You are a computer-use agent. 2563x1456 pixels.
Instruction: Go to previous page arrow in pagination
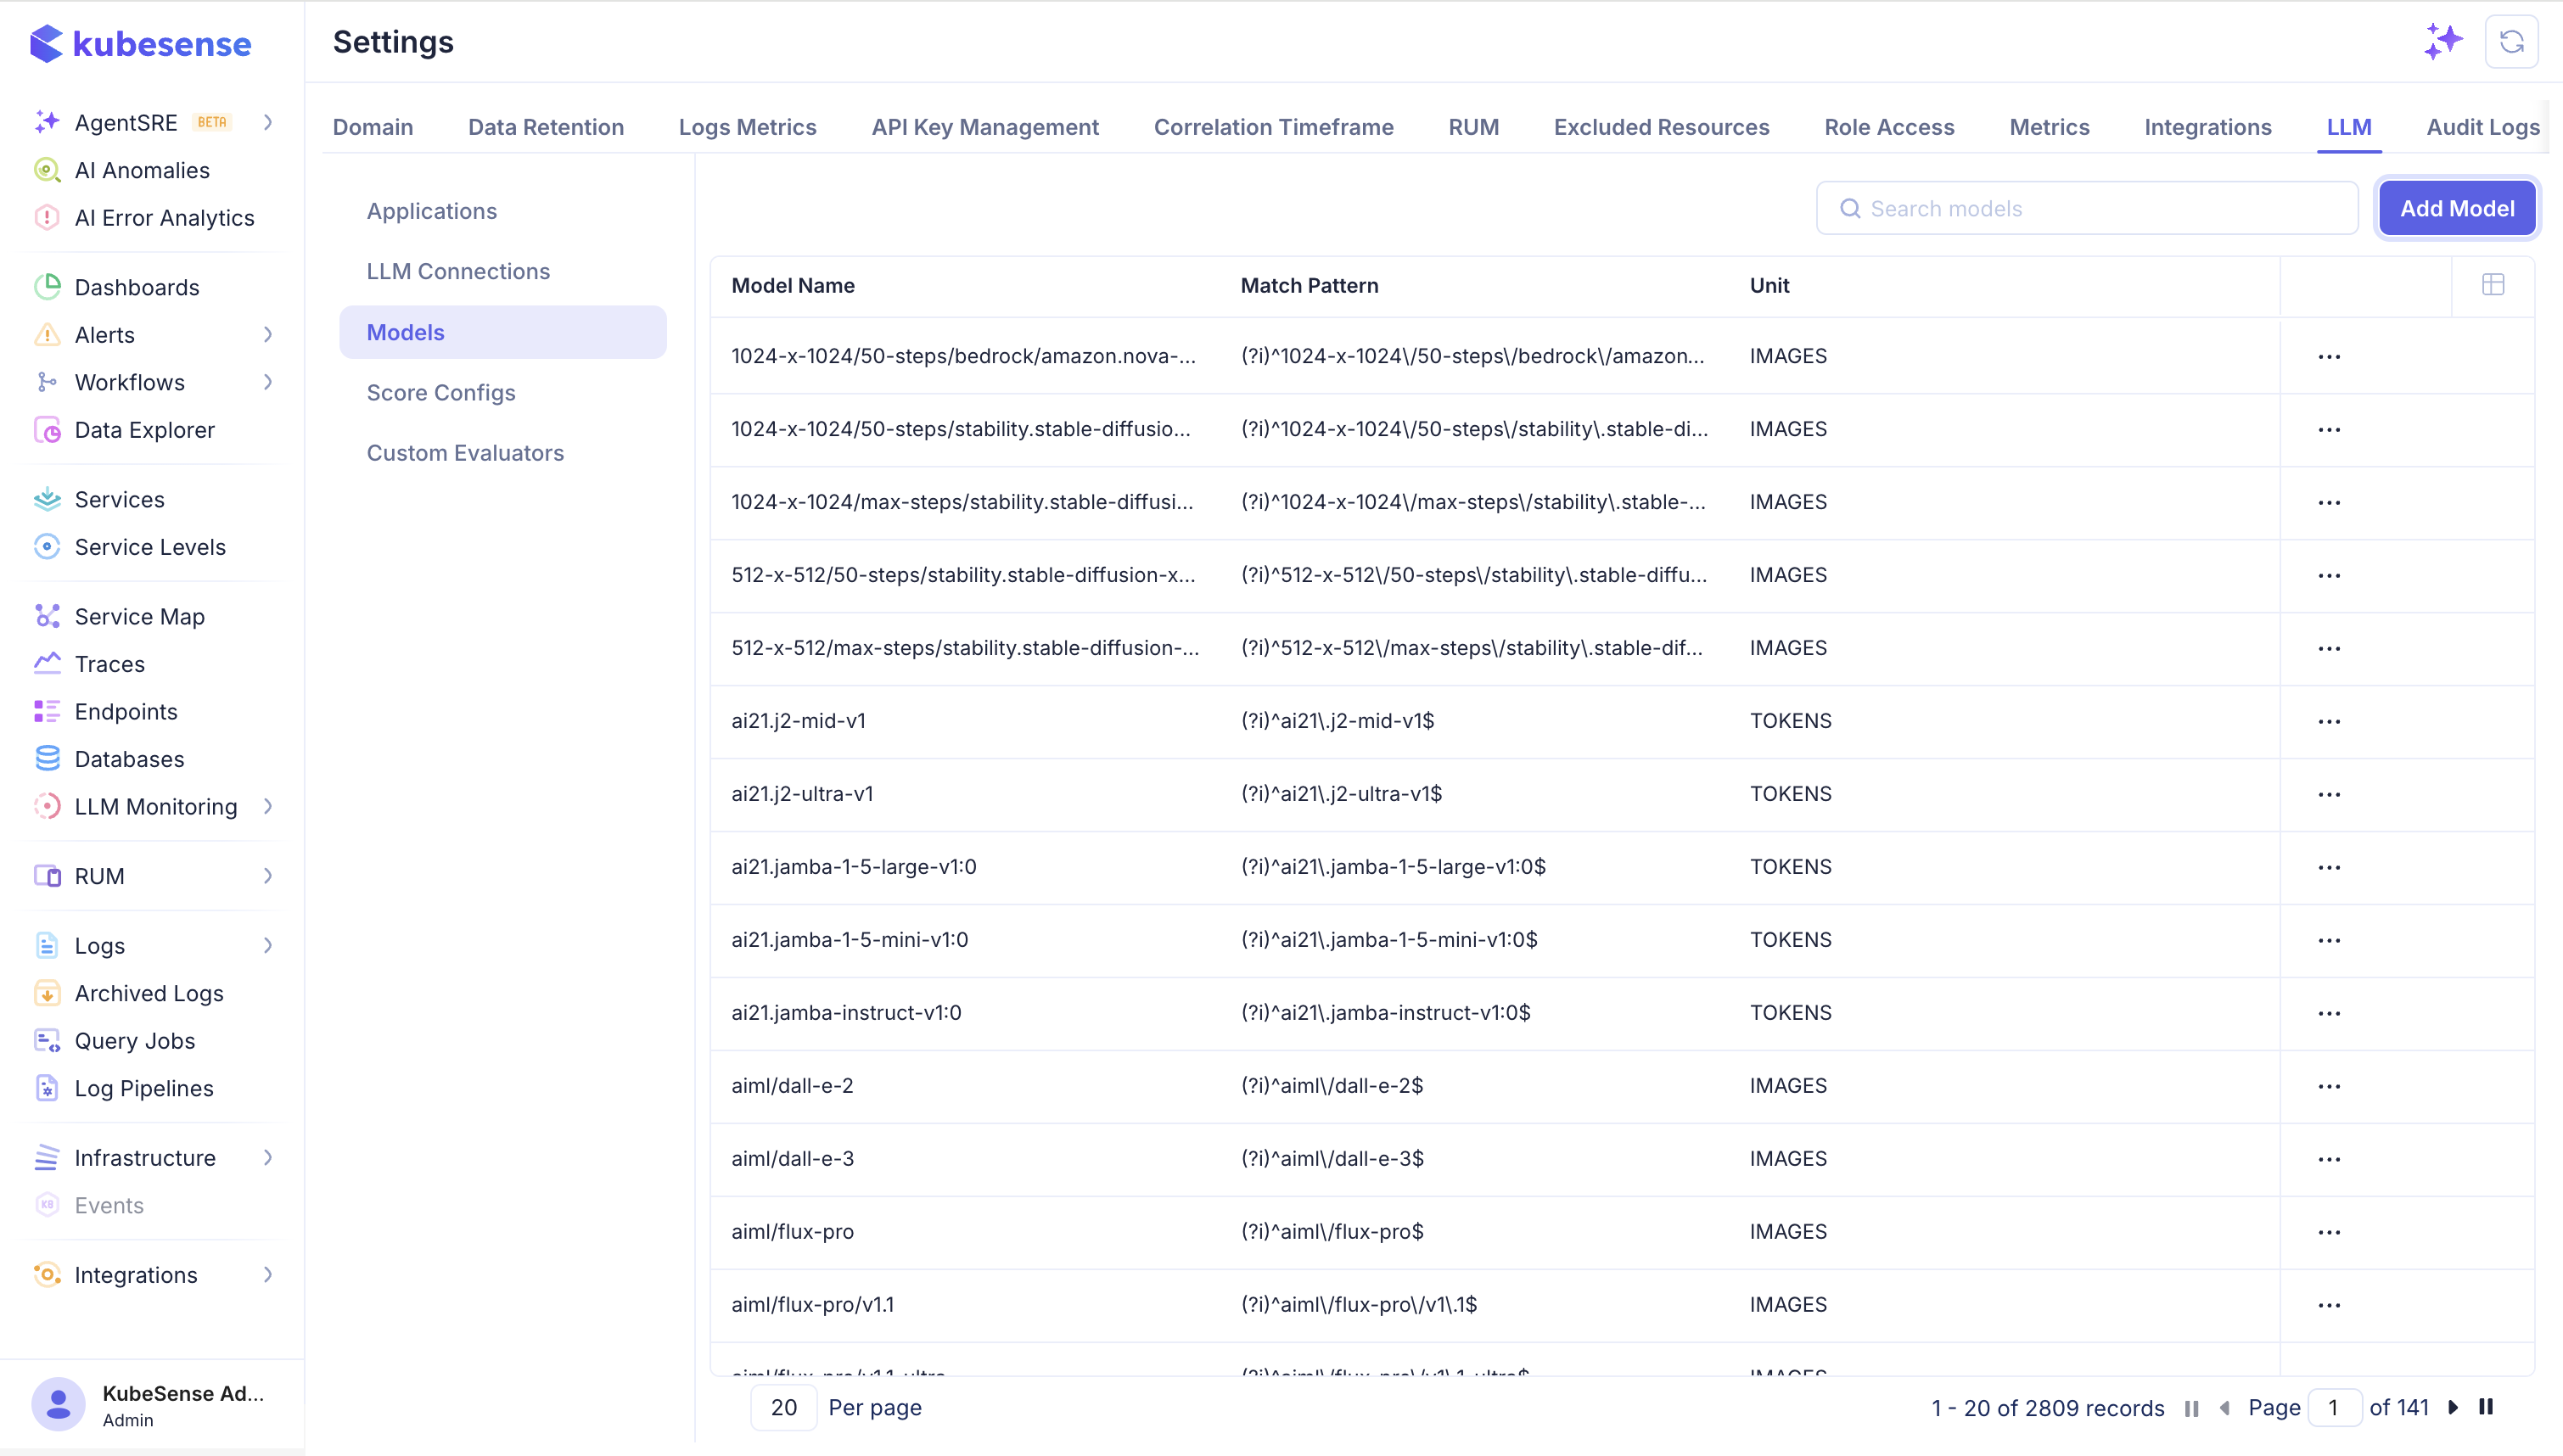tap(2225, 1408)
